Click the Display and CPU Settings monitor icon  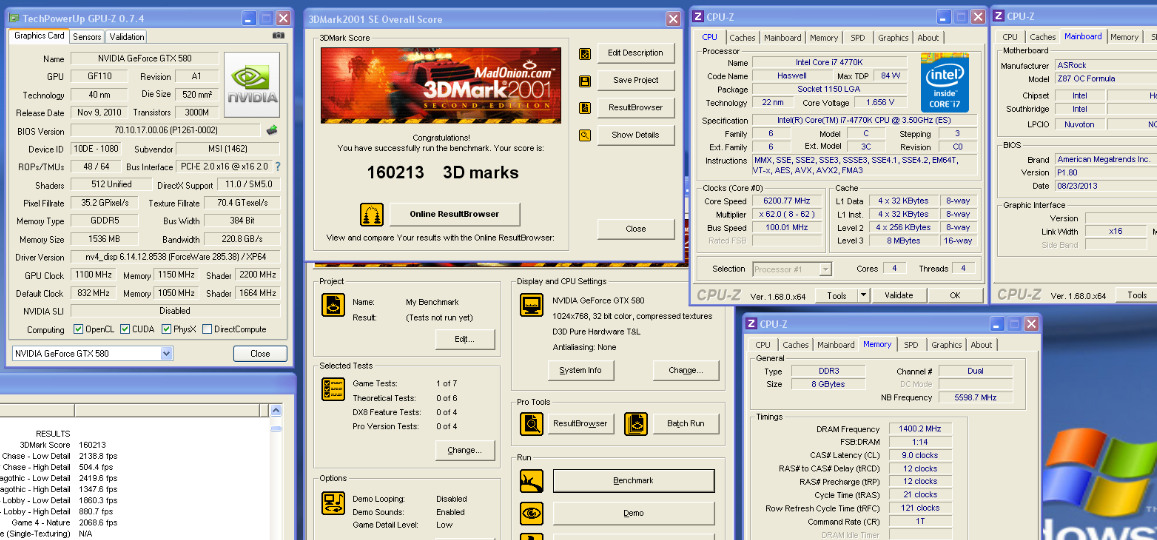pyautogui.click(x=532, y=305)
